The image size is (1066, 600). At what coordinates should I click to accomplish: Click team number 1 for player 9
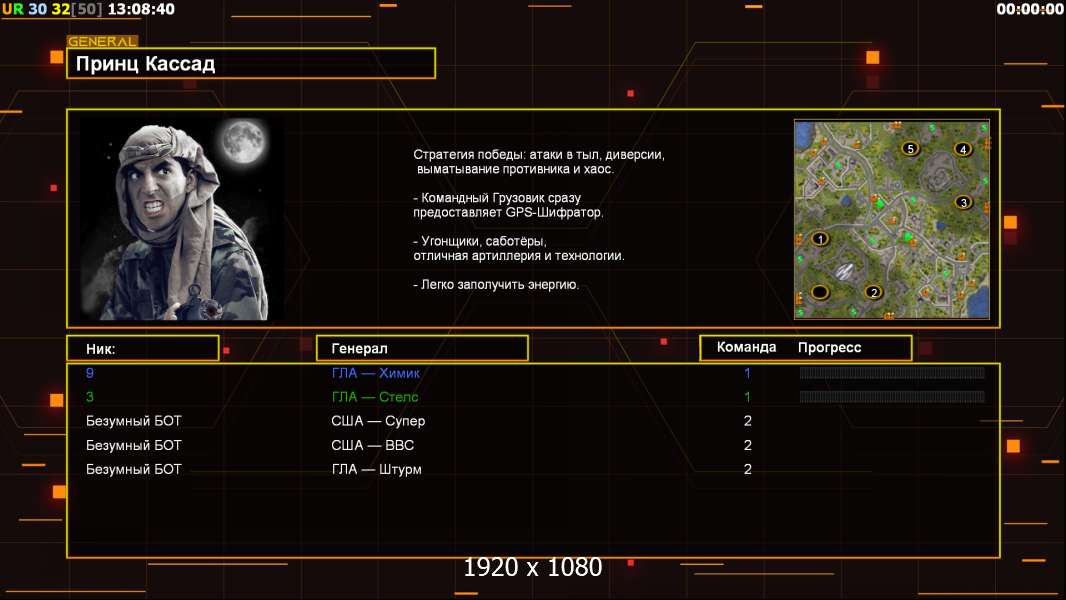tap(747, 372)
